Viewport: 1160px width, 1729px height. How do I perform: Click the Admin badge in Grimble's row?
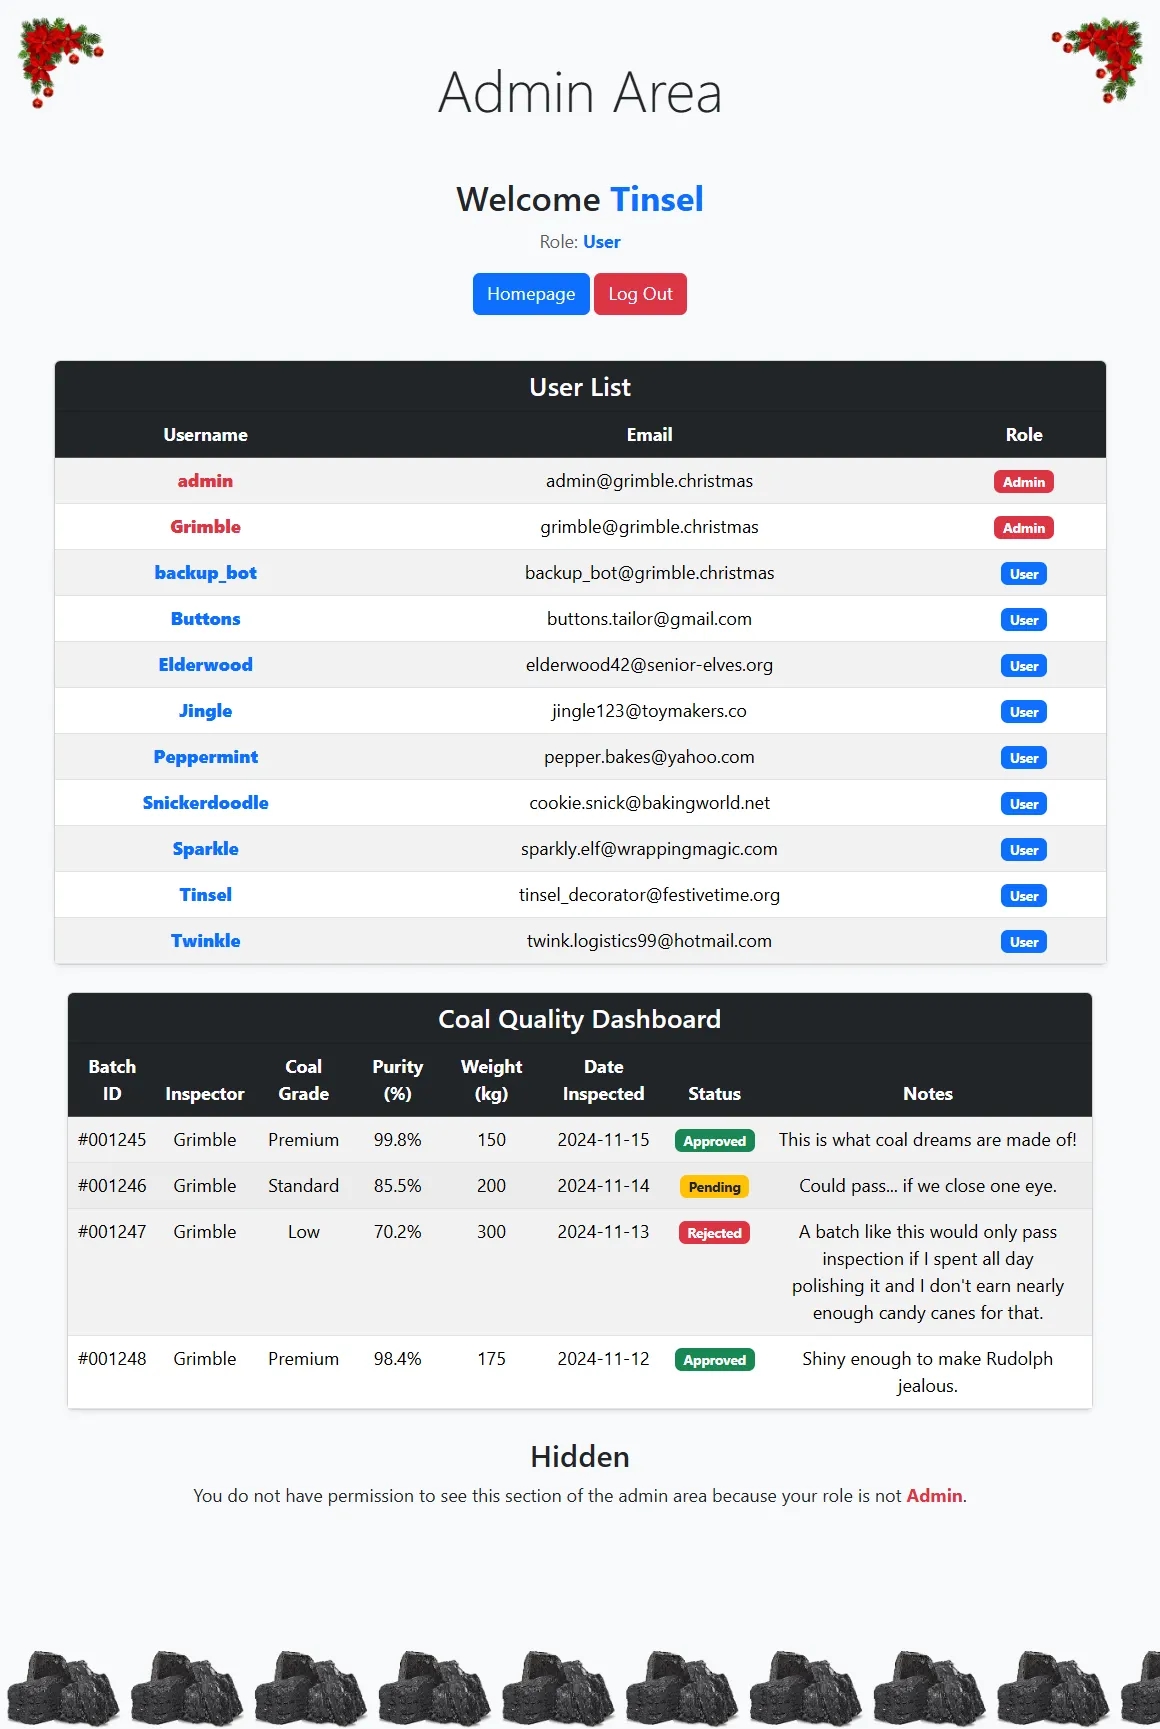(1023, 528)
